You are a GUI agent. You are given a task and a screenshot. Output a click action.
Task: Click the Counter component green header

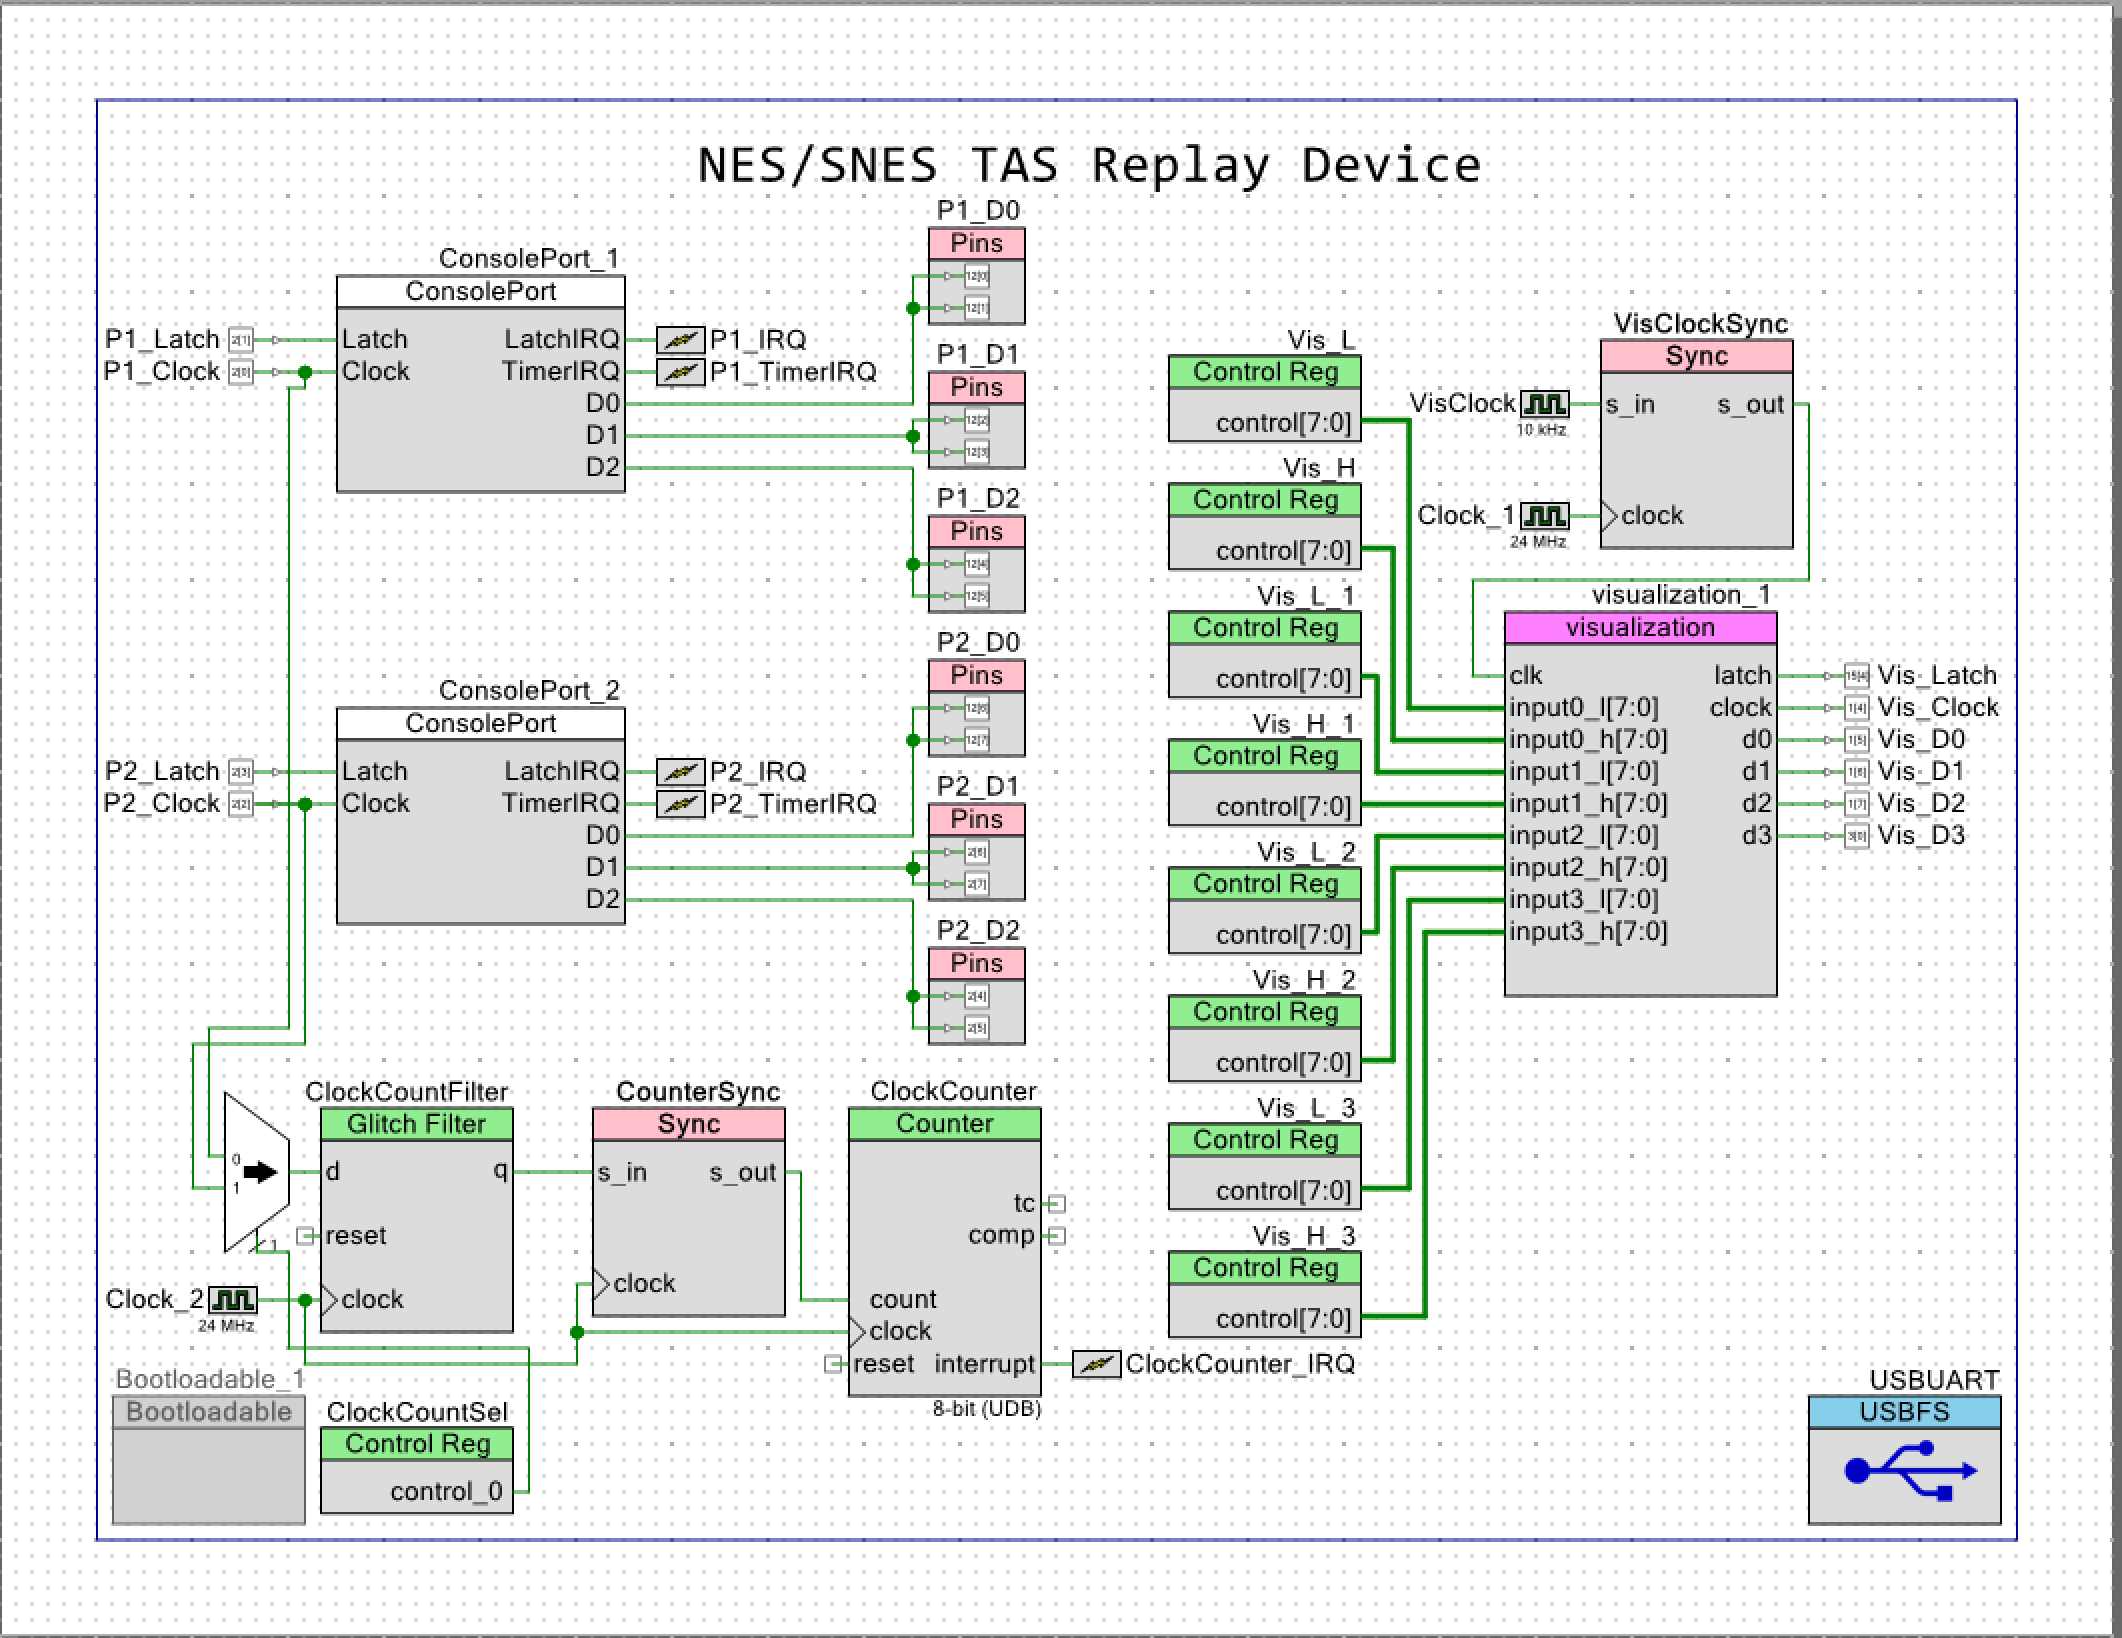point(944,1123)
